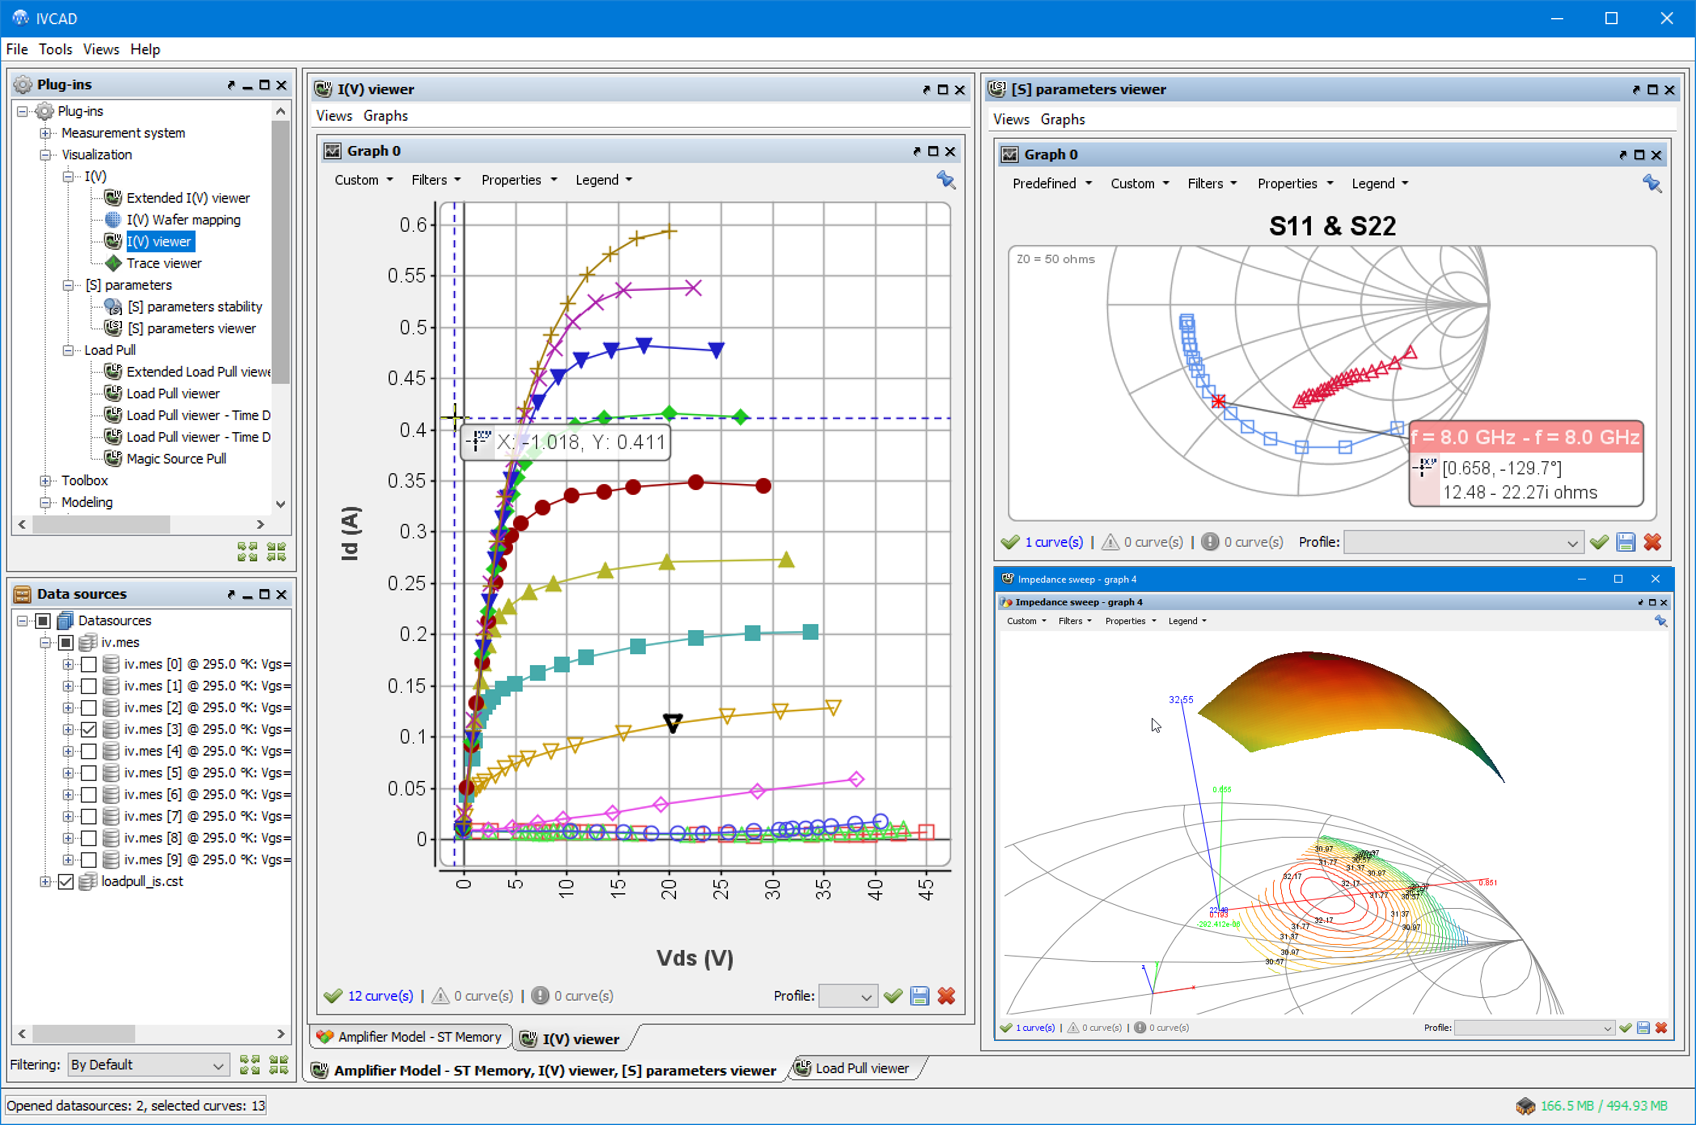Image resolution: width=1696 pixels, height=1125 pixels.
Task: Uncheck the iv.mes [3] datasource
Action: (89, 730)
